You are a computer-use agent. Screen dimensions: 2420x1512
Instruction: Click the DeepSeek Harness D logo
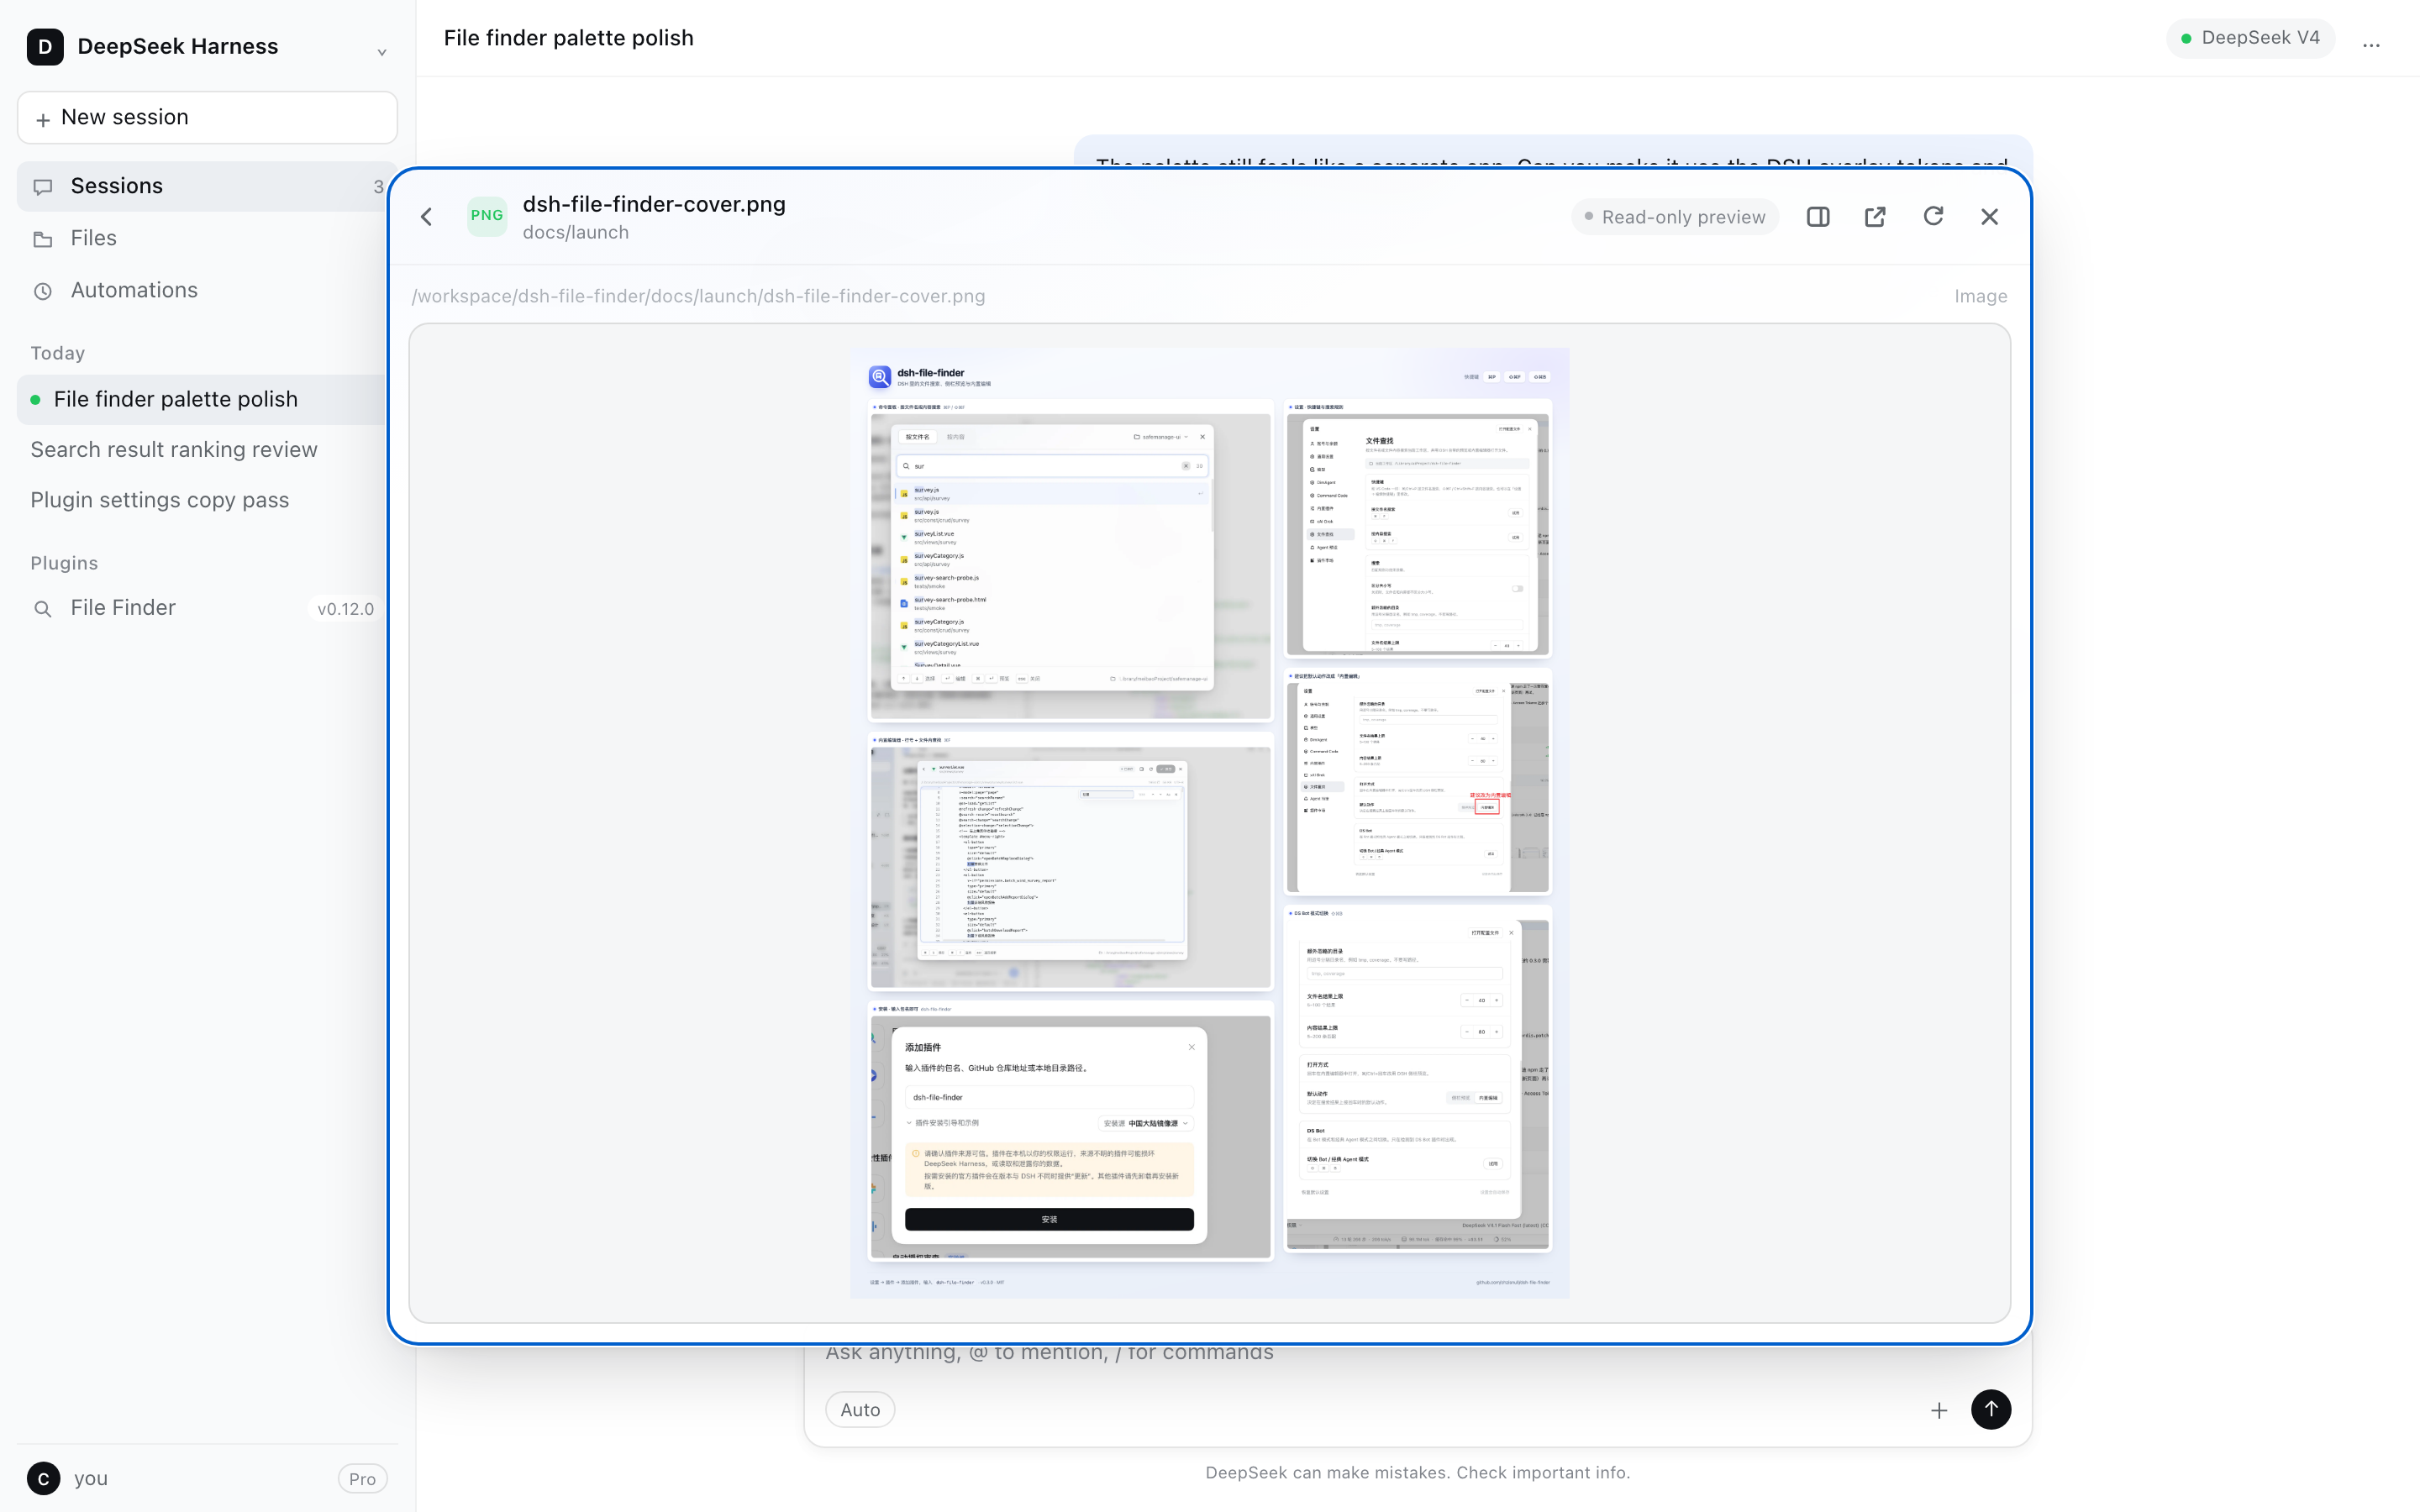[45, 47]
